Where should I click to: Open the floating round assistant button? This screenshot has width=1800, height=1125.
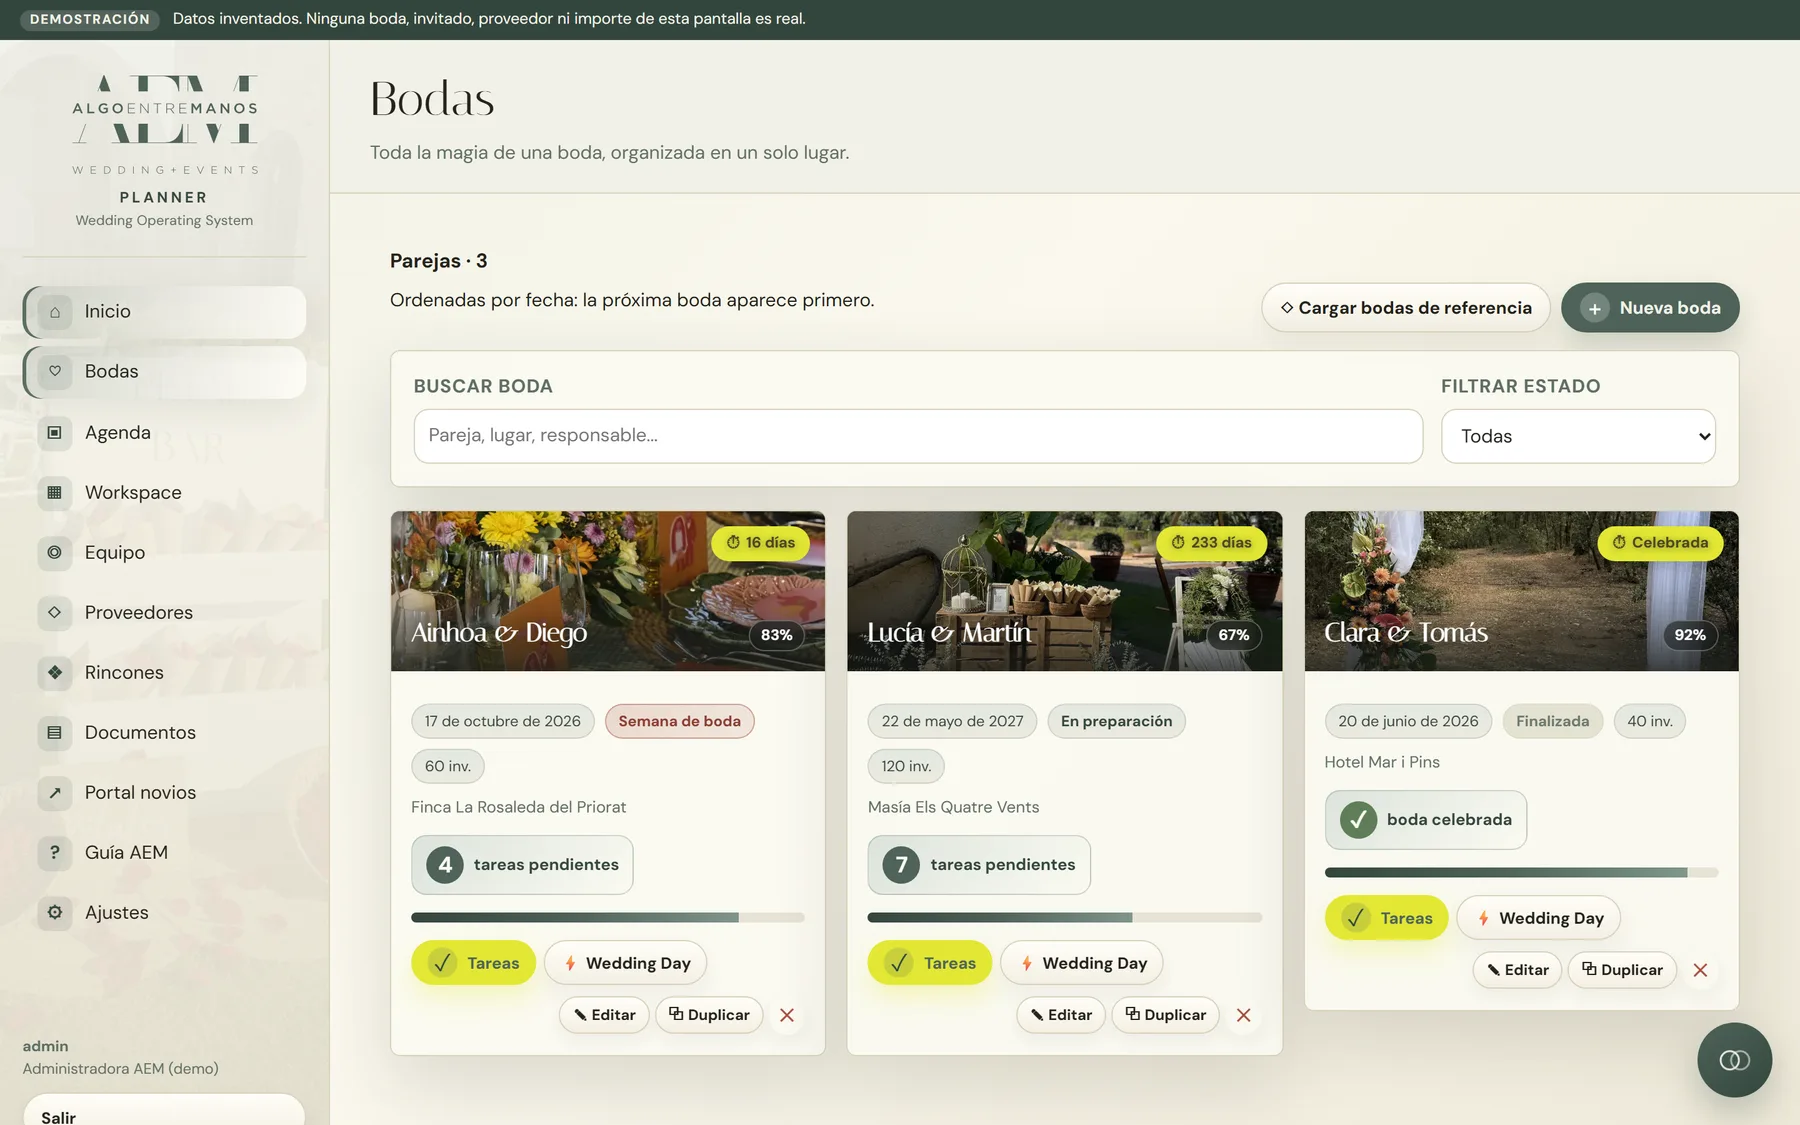pyautogui.click(x=1734, y=1060)
